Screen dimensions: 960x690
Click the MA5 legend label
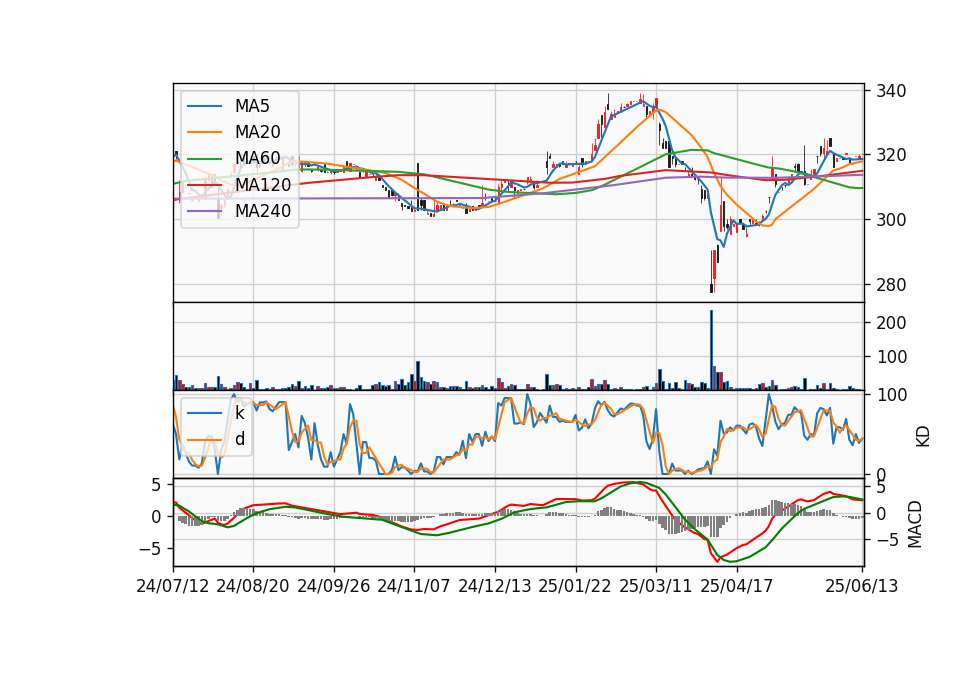click(252, 106)
